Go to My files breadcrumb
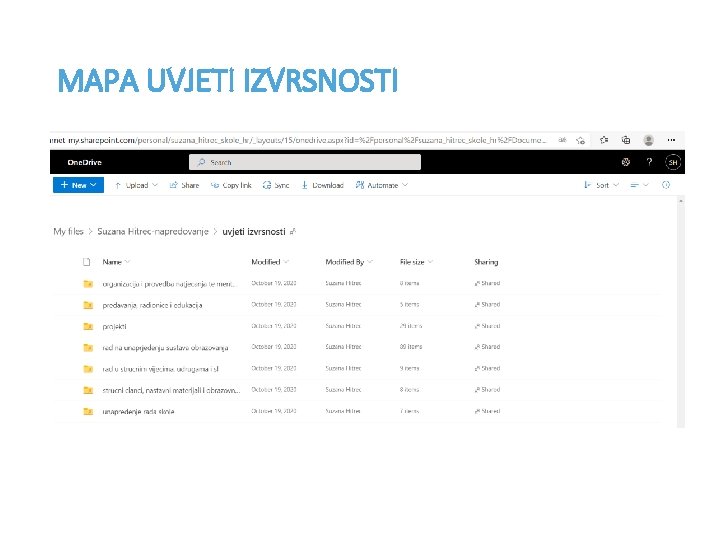The image size is (720, 540). [x=68, y=231]
